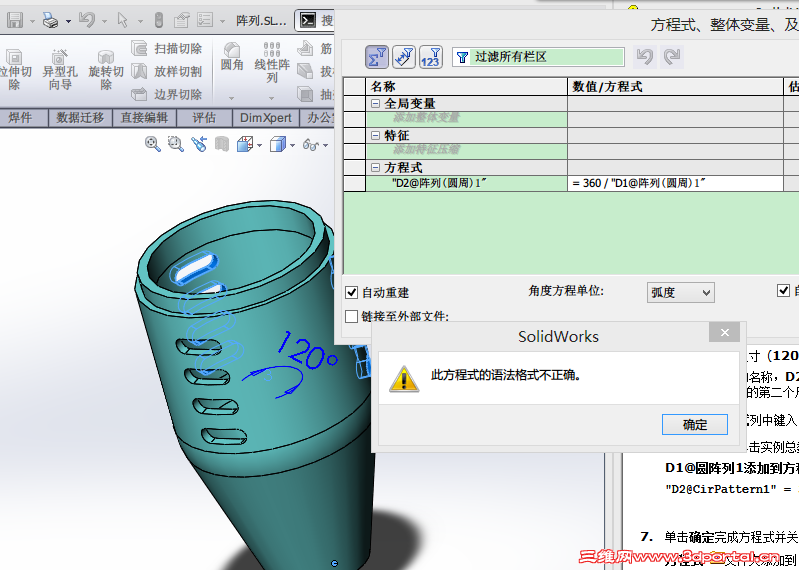Click the View Orientation icon

tap(245, 144)
